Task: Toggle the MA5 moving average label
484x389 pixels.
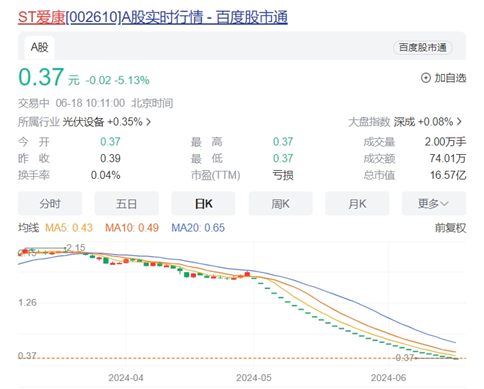Action: [69, 228]
